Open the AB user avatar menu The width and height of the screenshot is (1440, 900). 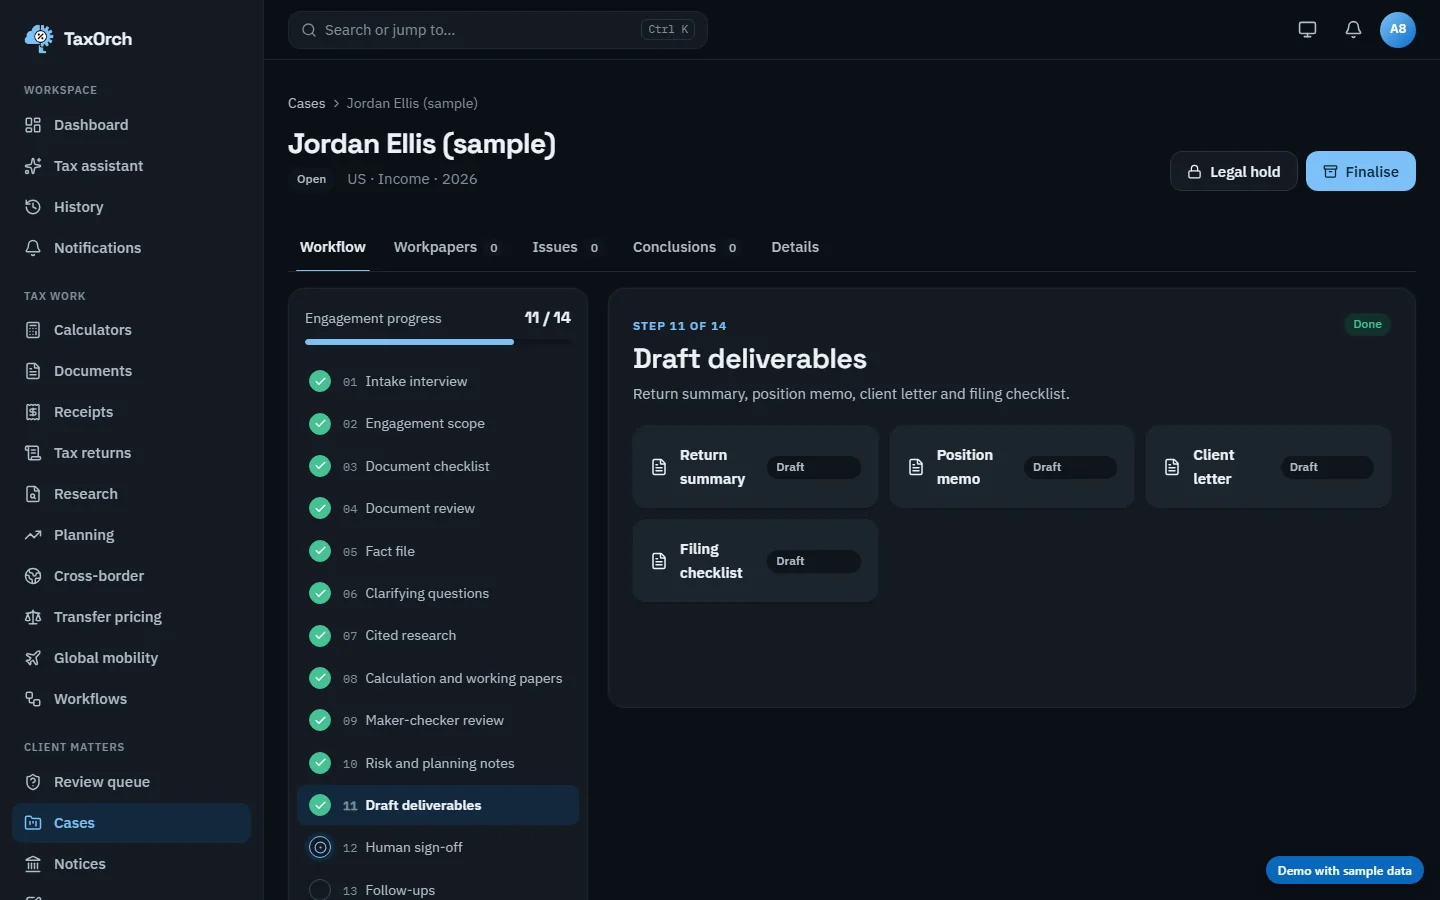pyautogui.click(x=1398, y=29)
